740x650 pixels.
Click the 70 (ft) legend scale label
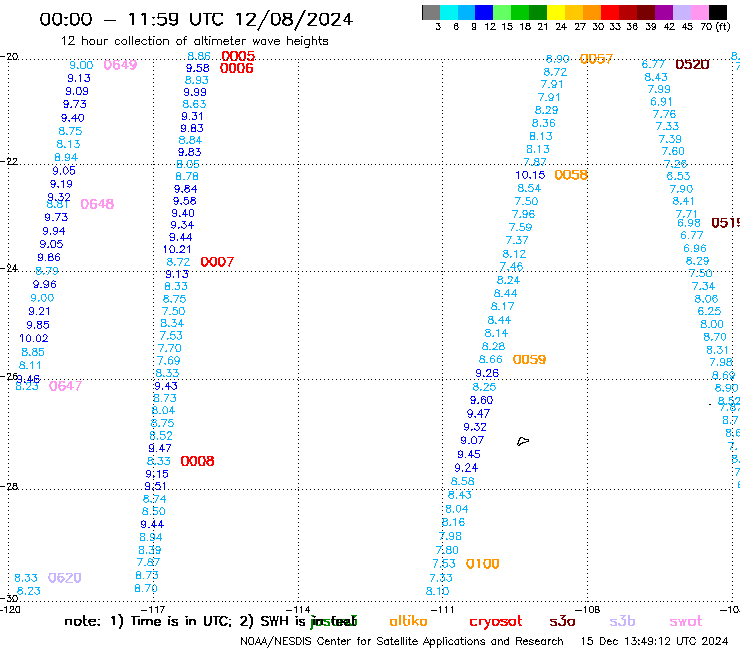pyautogui.click(x=715, y=27)
